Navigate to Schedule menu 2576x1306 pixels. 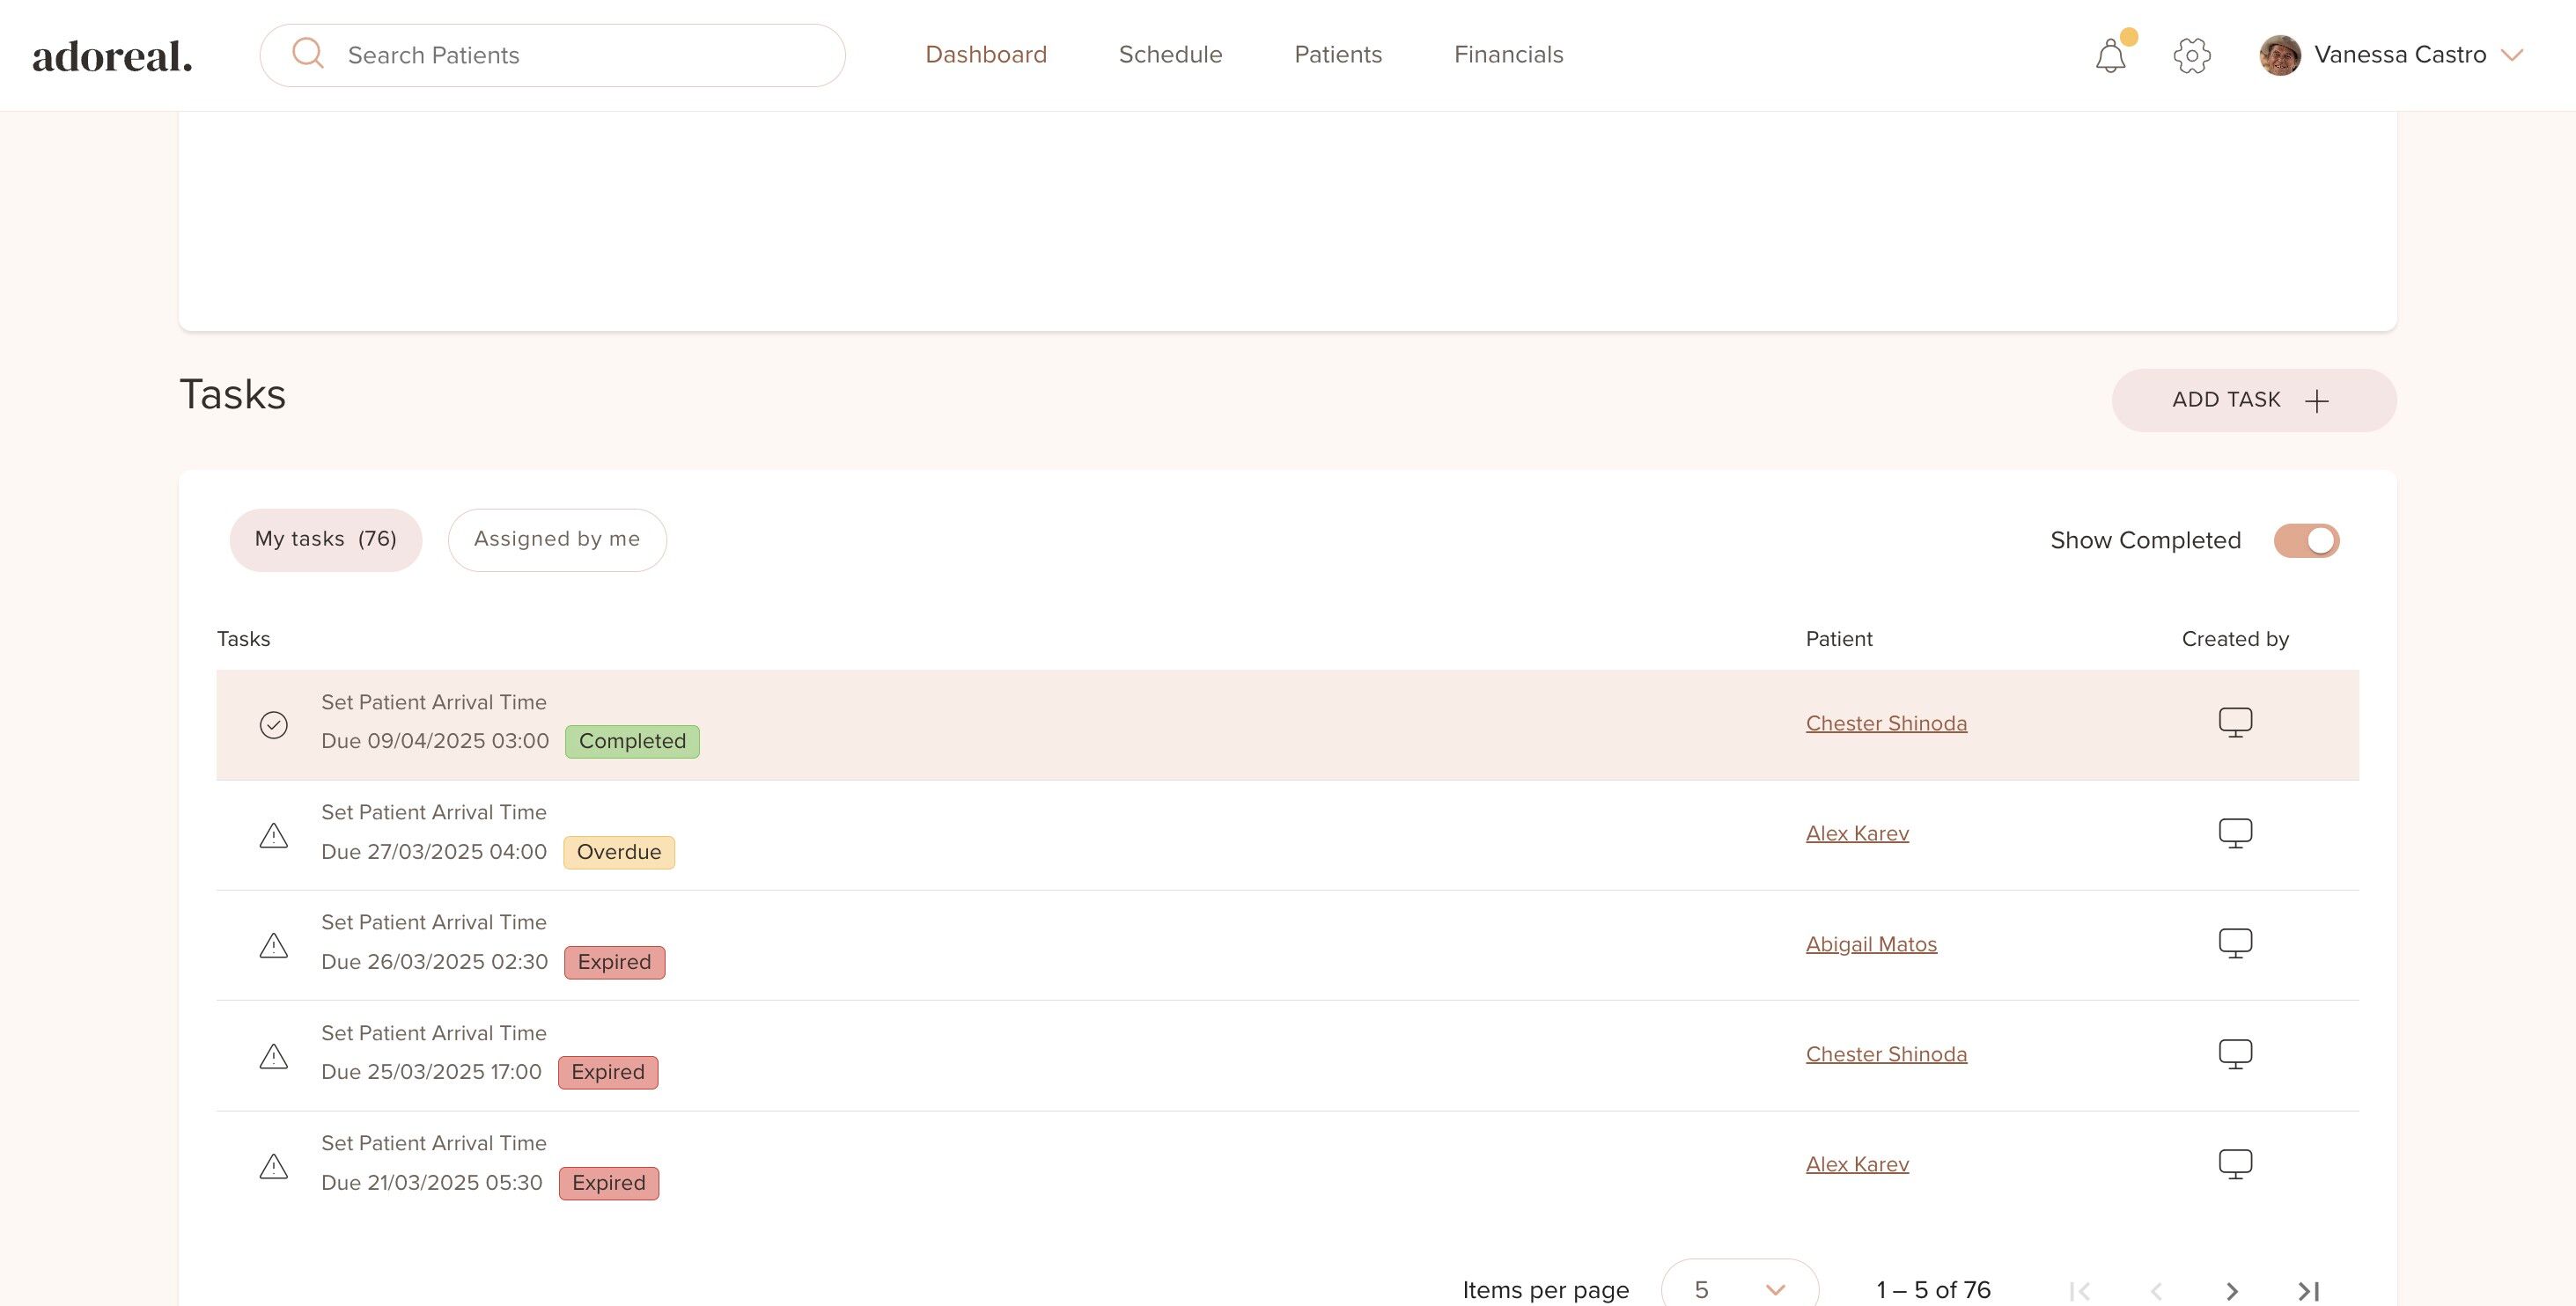tap(1170, 55)
